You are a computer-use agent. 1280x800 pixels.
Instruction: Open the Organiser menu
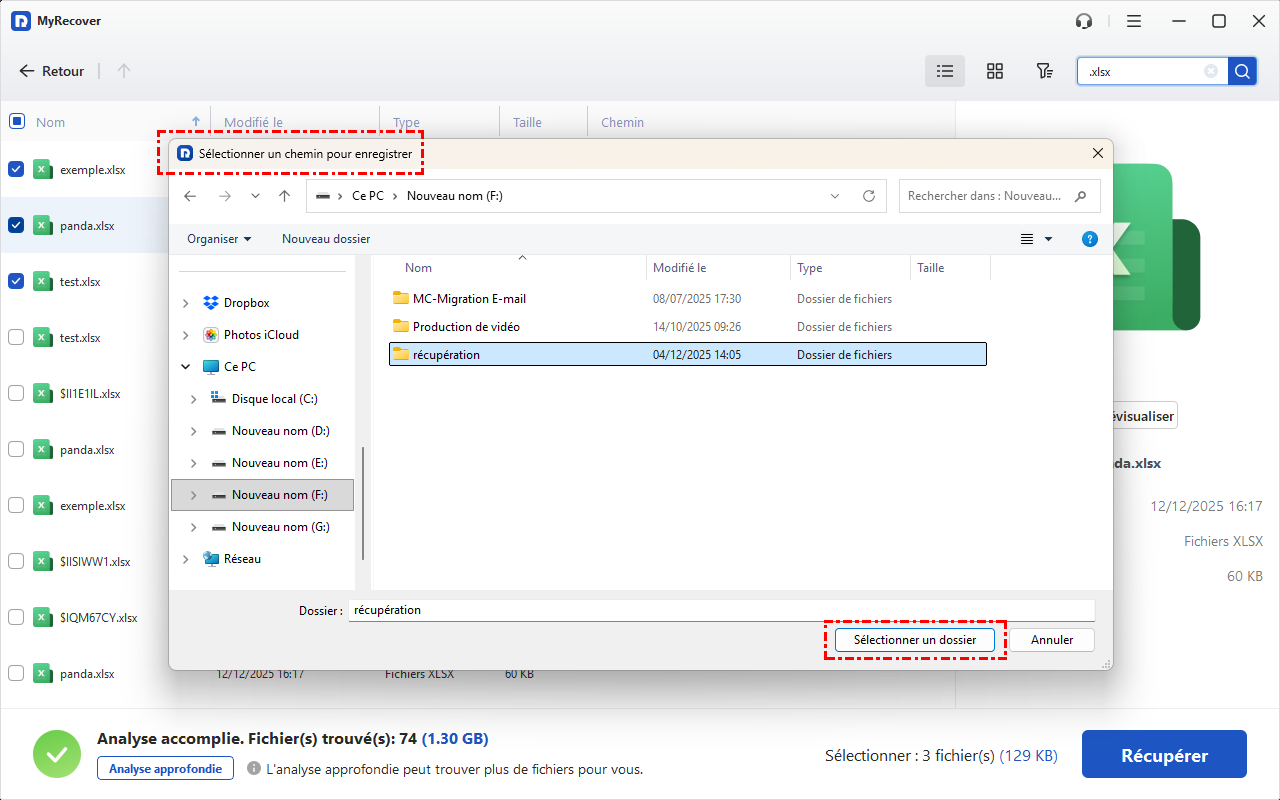click(x=219, y=239)
